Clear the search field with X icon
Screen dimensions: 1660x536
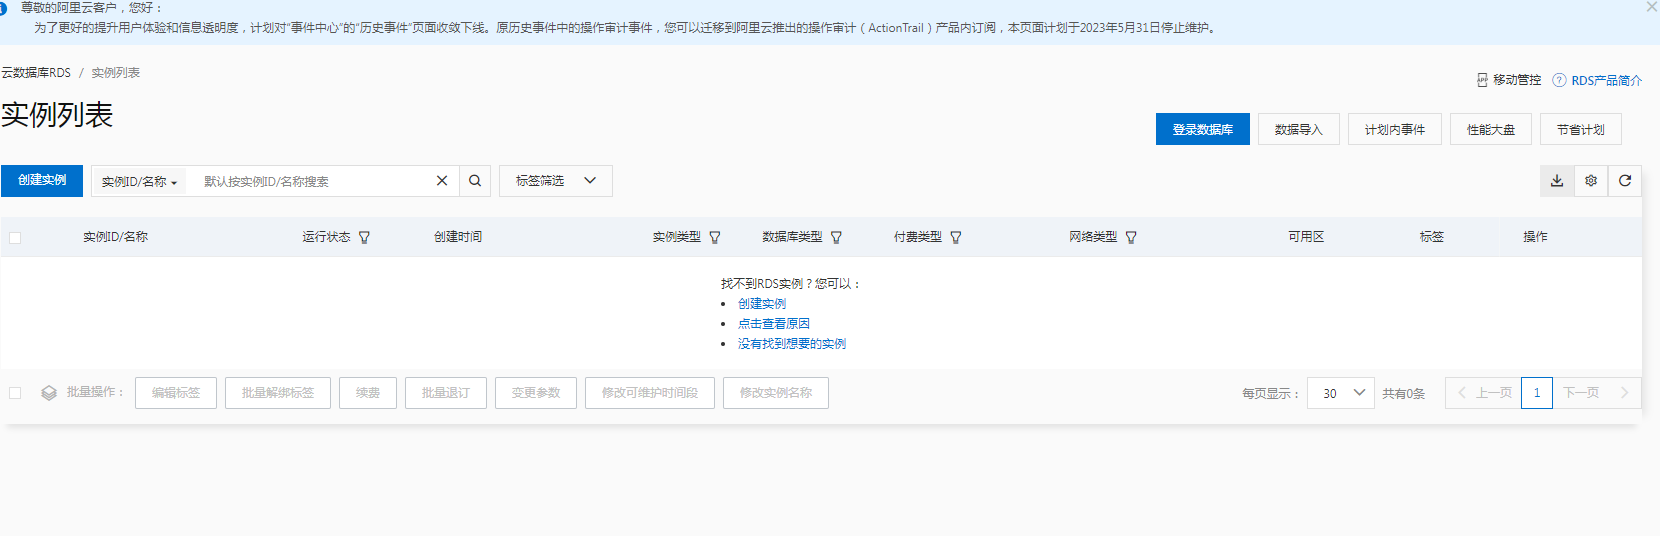pos(442,181)
